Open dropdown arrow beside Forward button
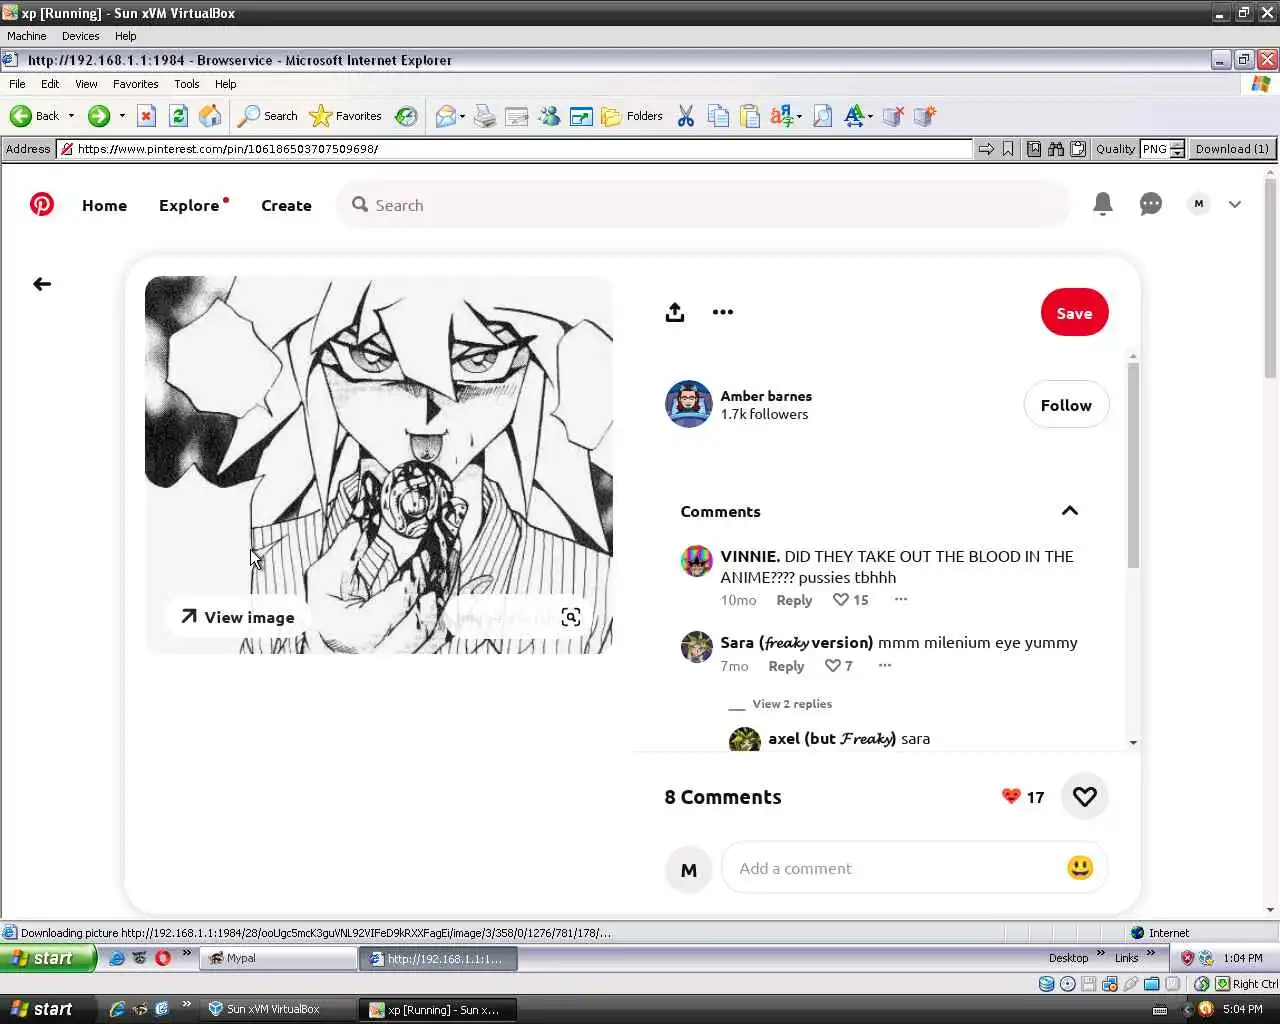The height and width of the screenshot is (1024, 1280). click(122, 116)
